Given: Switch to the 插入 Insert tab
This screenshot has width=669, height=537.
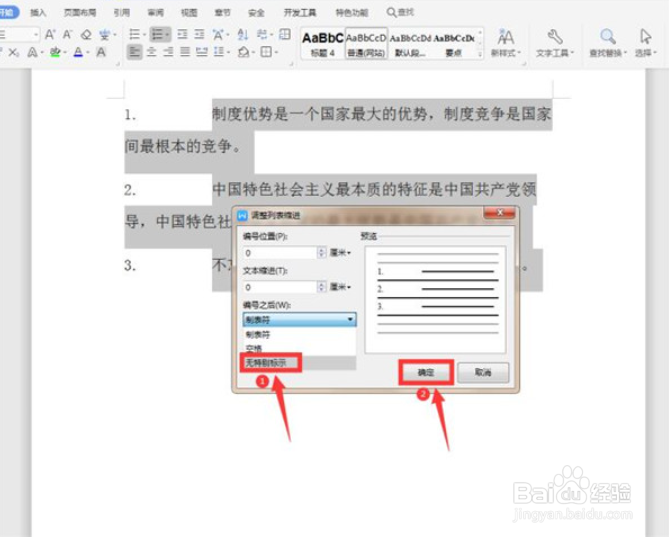Looking at the screenshot, I should 38,12.
